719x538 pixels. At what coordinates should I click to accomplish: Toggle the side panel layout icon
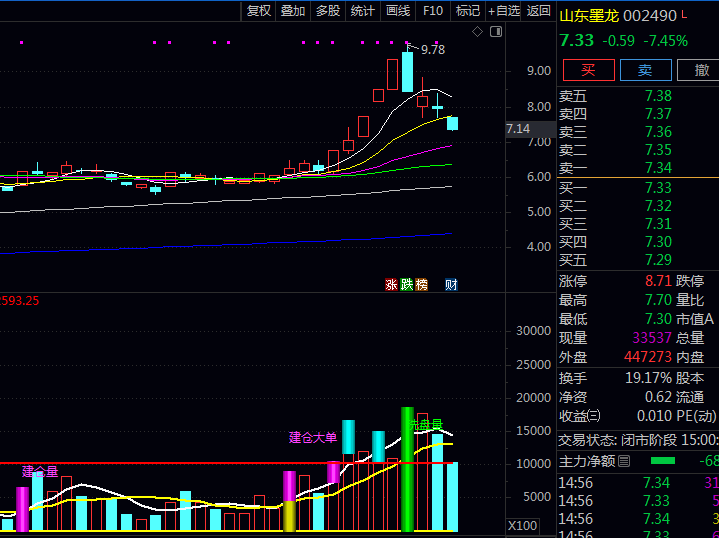click(496, 32)
